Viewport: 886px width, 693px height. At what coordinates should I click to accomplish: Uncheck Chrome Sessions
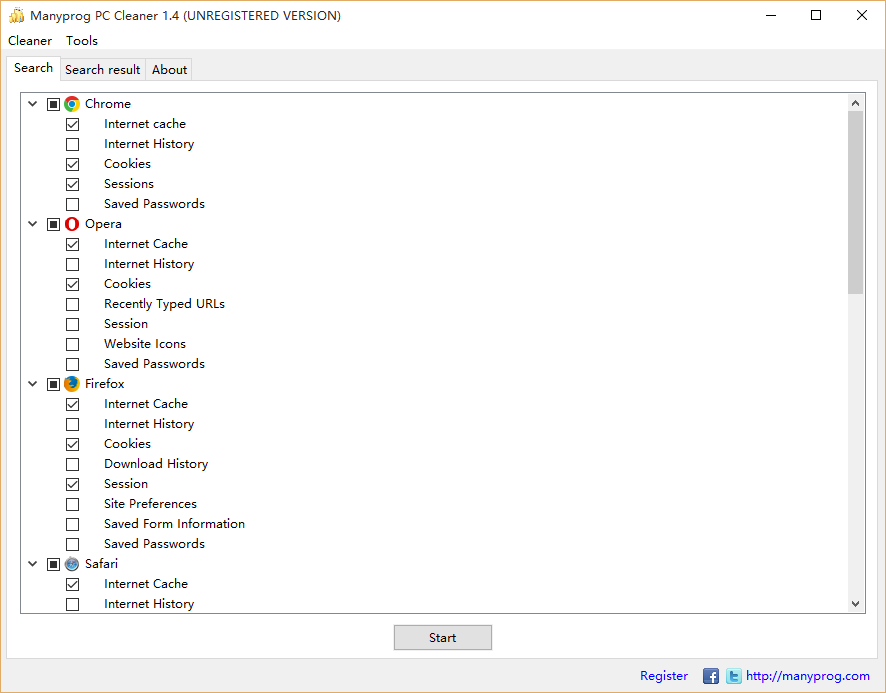(72, 184)
